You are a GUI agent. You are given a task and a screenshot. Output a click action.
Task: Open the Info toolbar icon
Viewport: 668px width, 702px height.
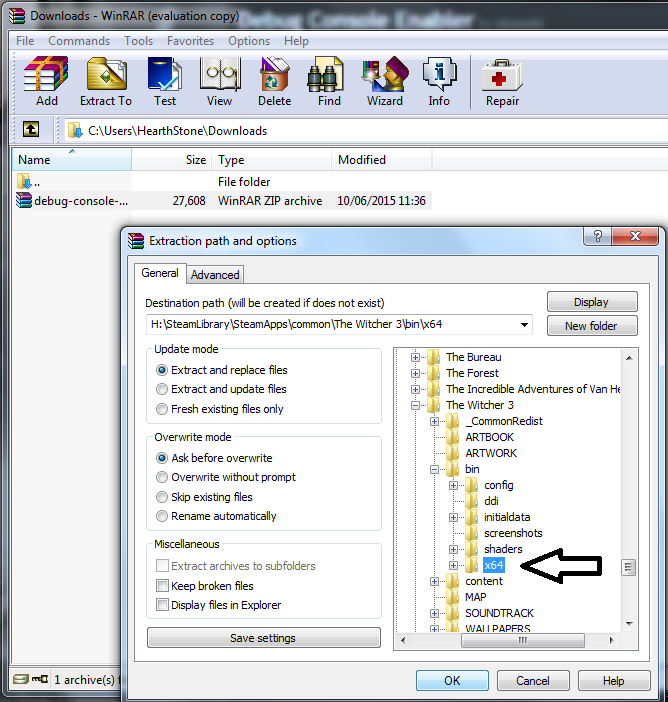point(439,74)
